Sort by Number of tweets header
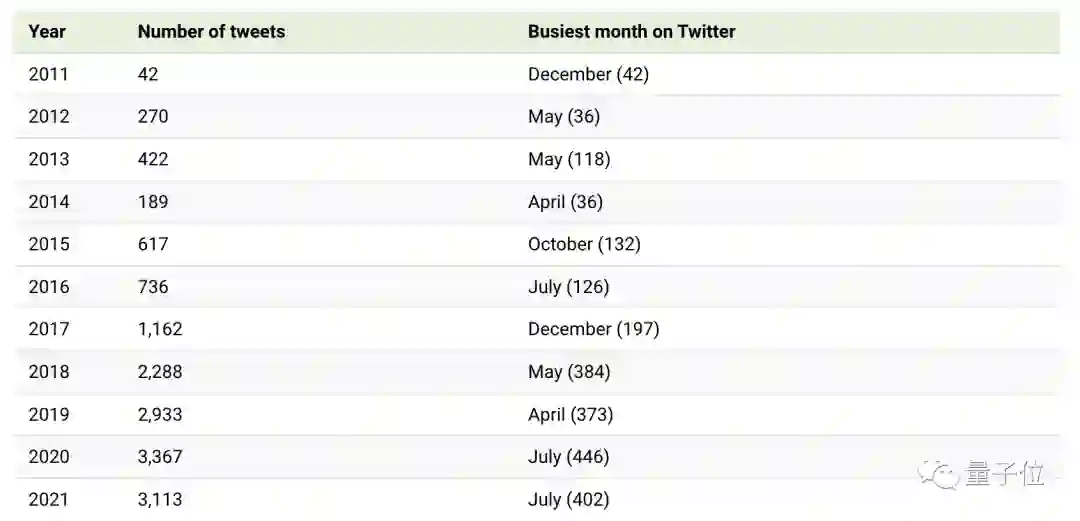 point(211,31)
